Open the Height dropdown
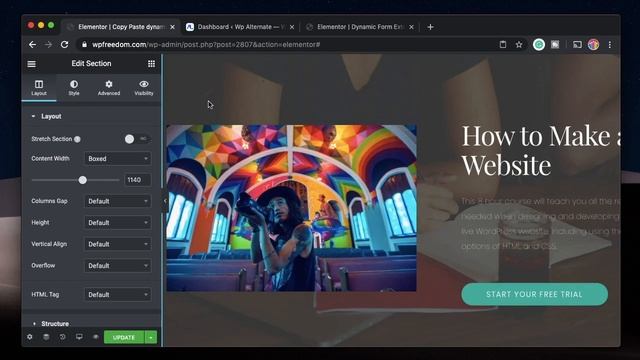Screen dimensions: 640x360 pos(118,222)
